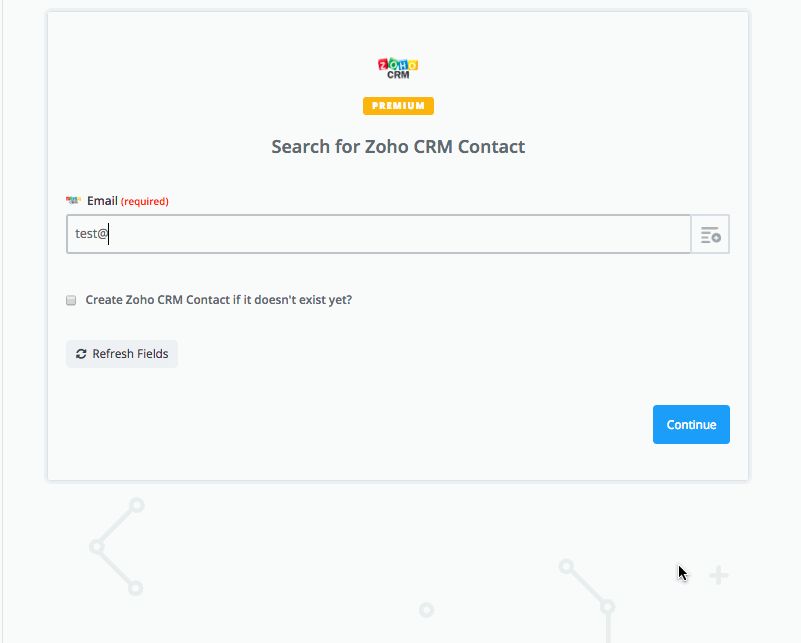This screenshot has width=801, height=643.
Task: Click the top circle of left branch graphic
Action: pyautogui.click(x=137, y=506)
